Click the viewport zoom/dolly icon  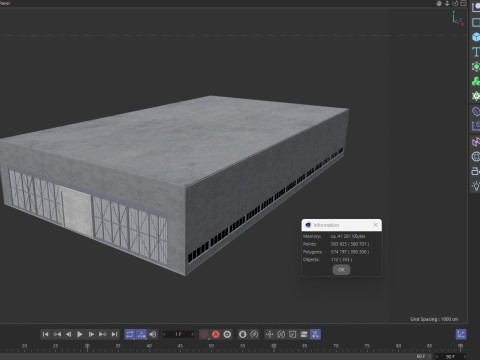point(447,3)
